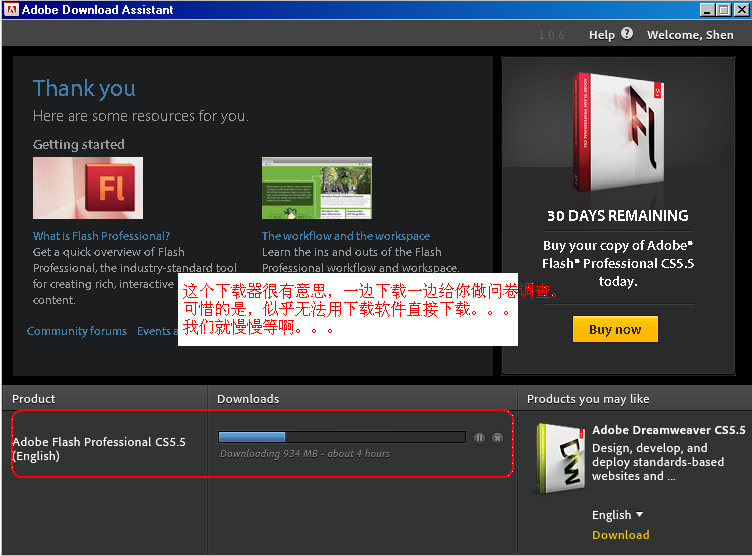
Task: Click the Buy now button
Action: tap(615, 329)
